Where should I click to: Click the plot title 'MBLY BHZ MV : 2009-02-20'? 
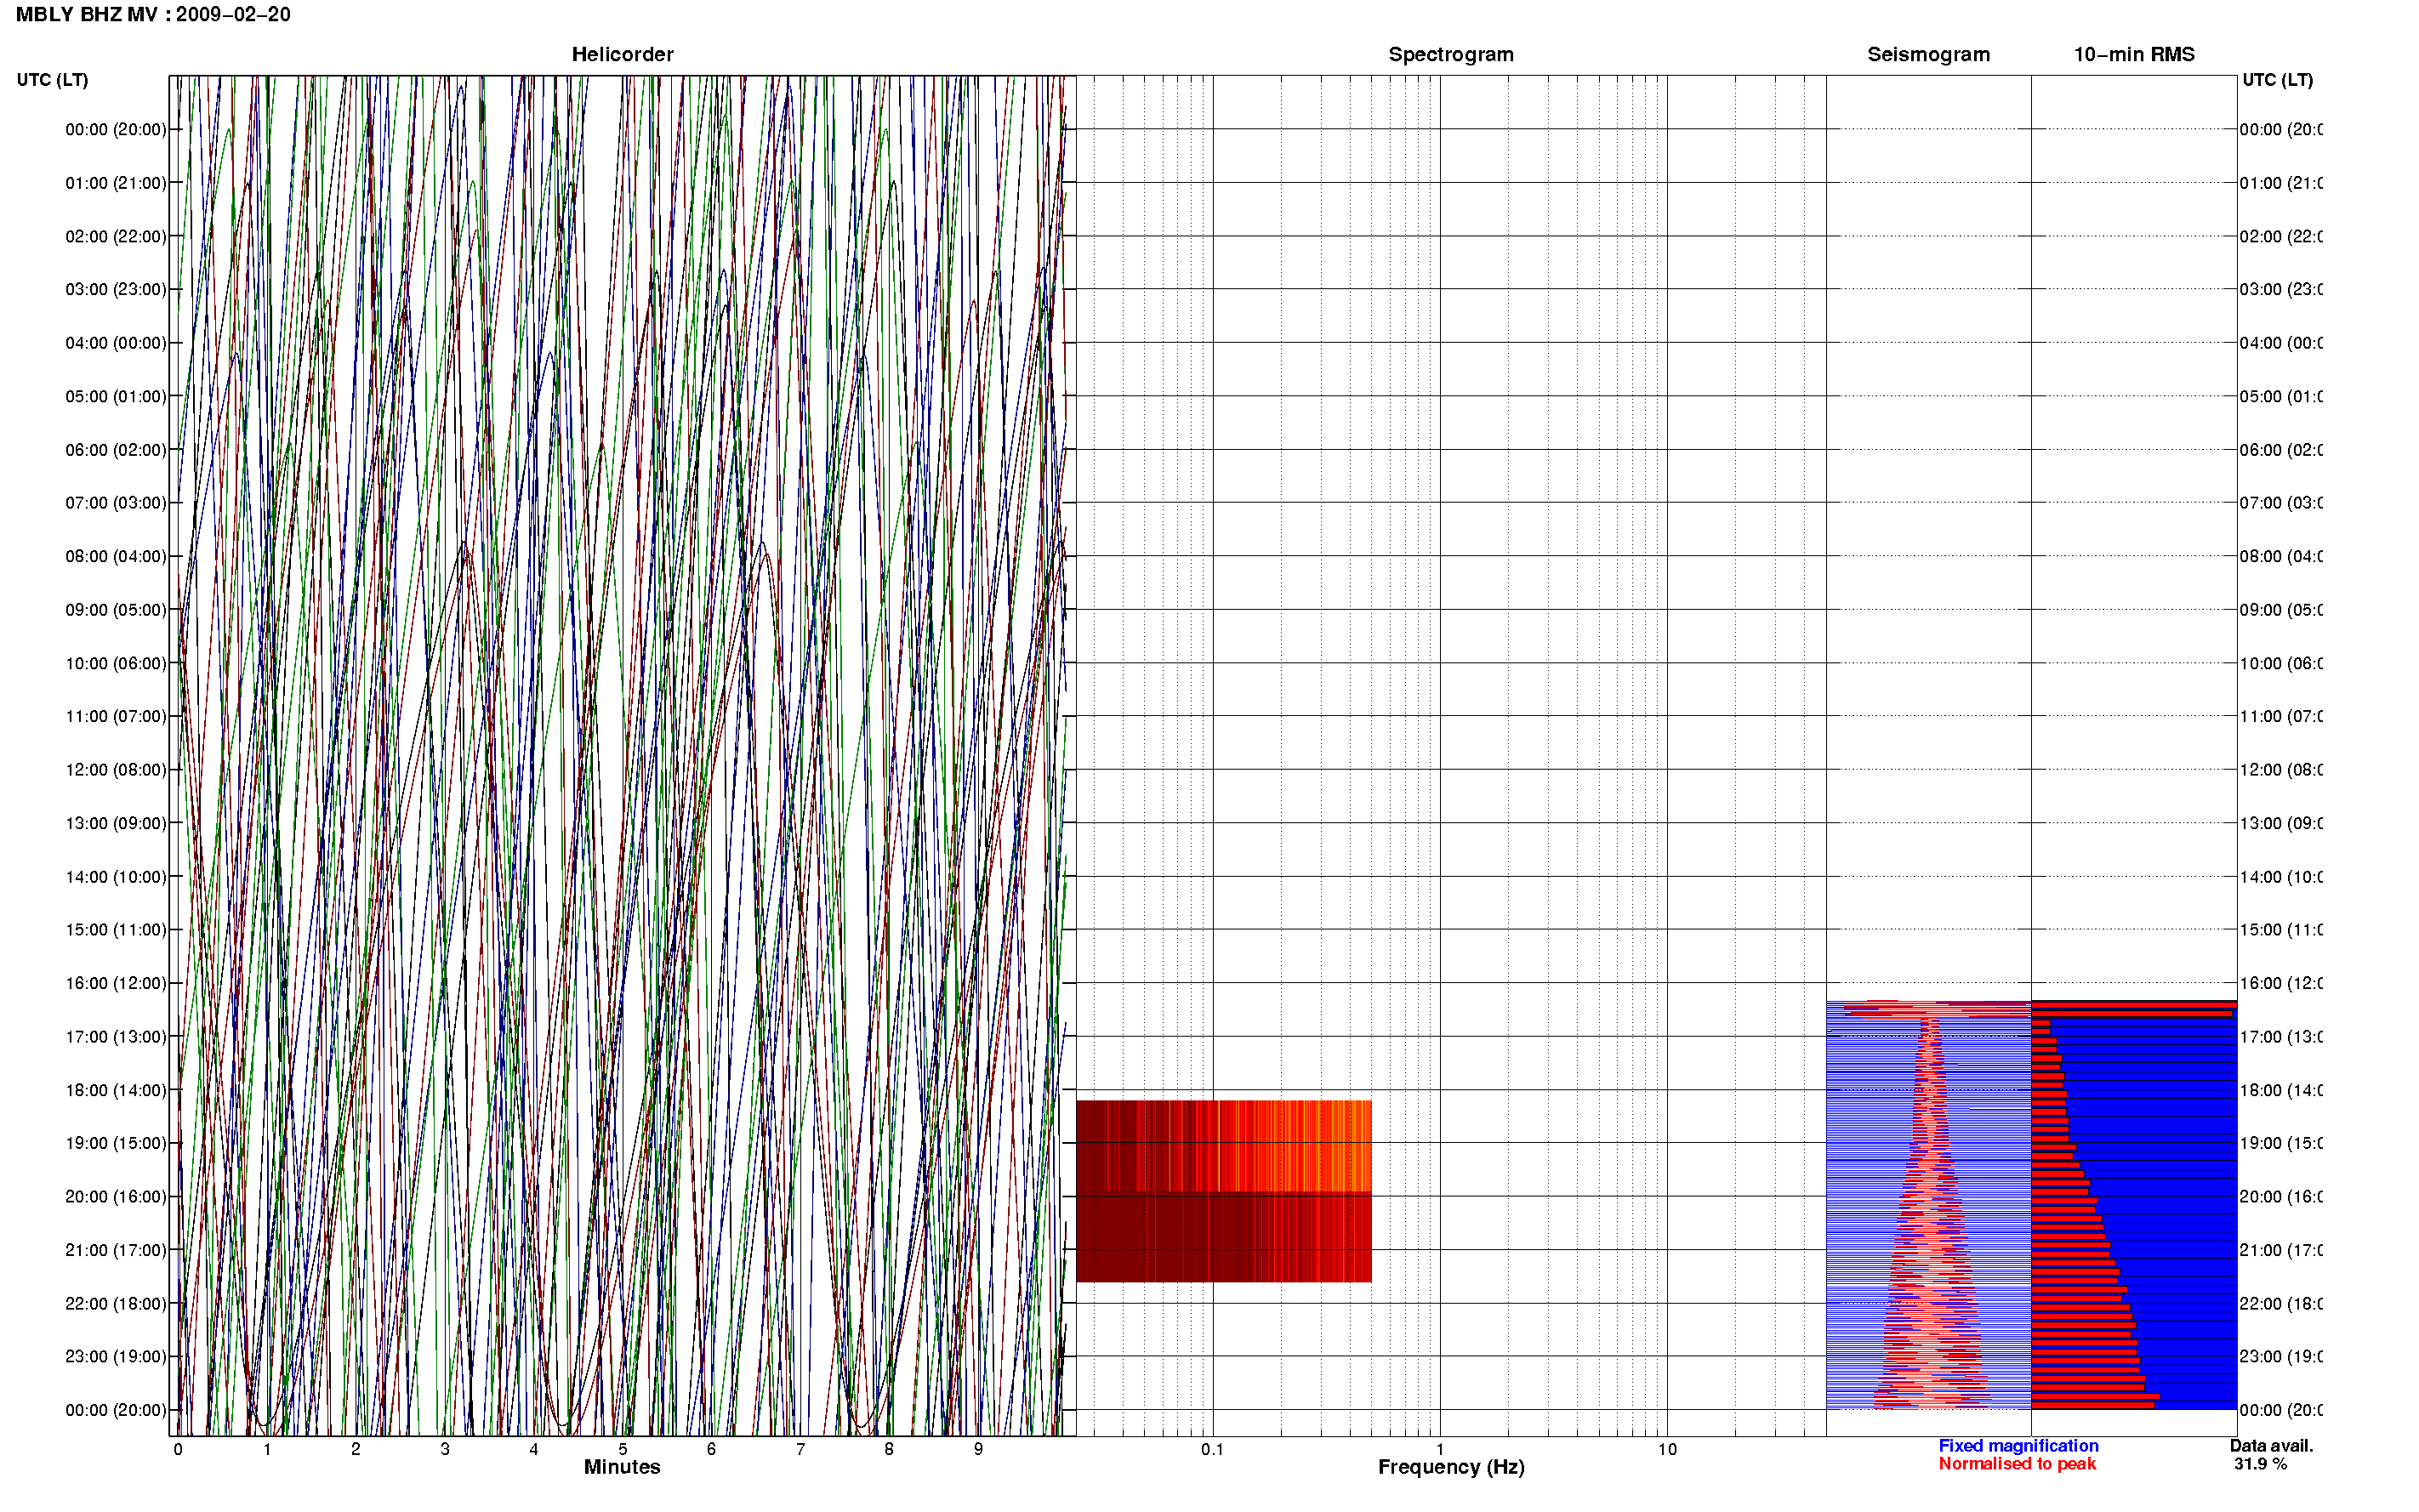[153, 15]
